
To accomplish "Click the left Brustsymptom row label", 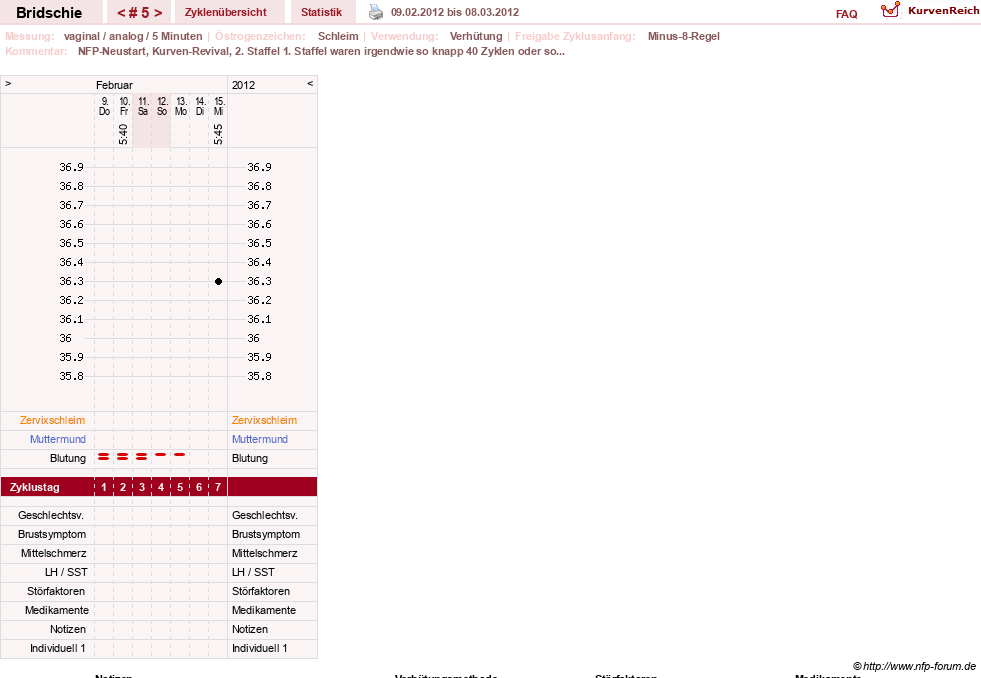I will pos(52,534).
